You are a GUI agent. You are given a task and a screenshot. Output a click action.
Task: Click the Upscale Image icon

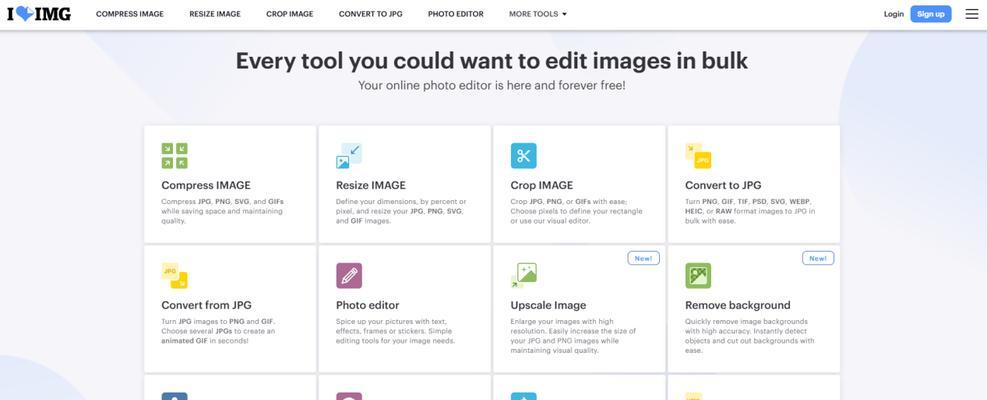point(524,275)
